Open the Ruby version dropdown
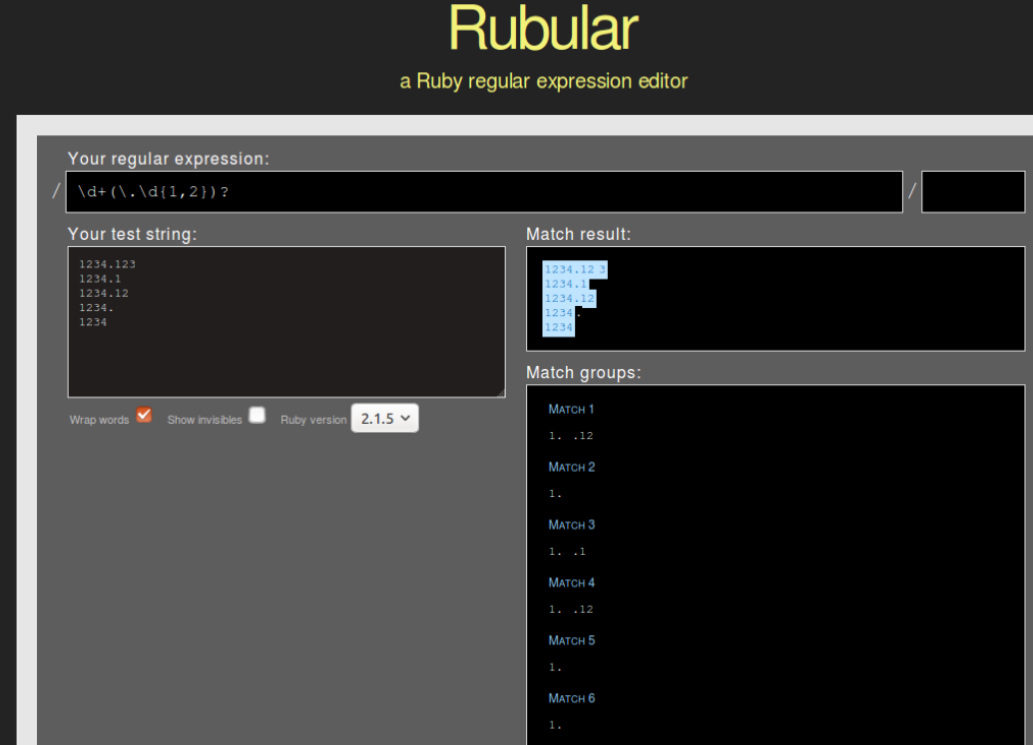The height and width of the screenshot is (745, 1033). pyautogui.click(x=385, y=418)
